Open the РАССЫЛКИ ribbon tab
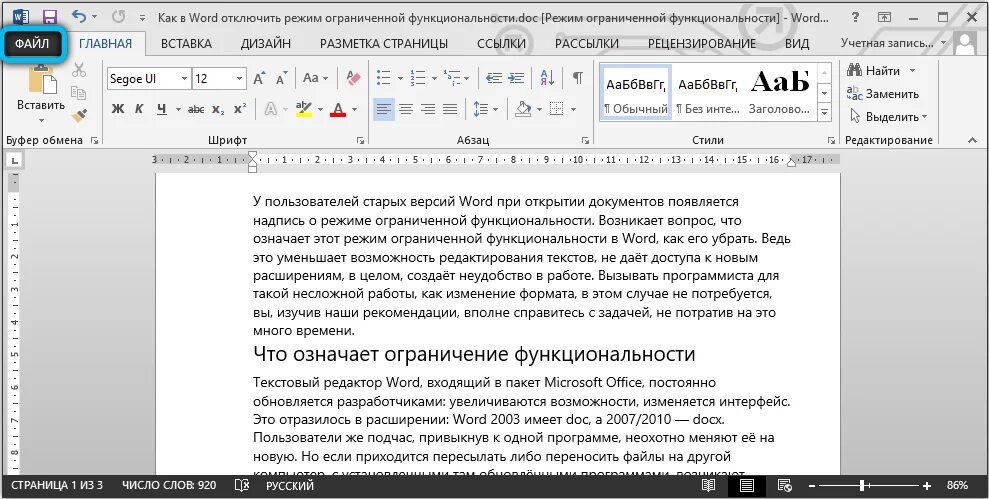 587,44
